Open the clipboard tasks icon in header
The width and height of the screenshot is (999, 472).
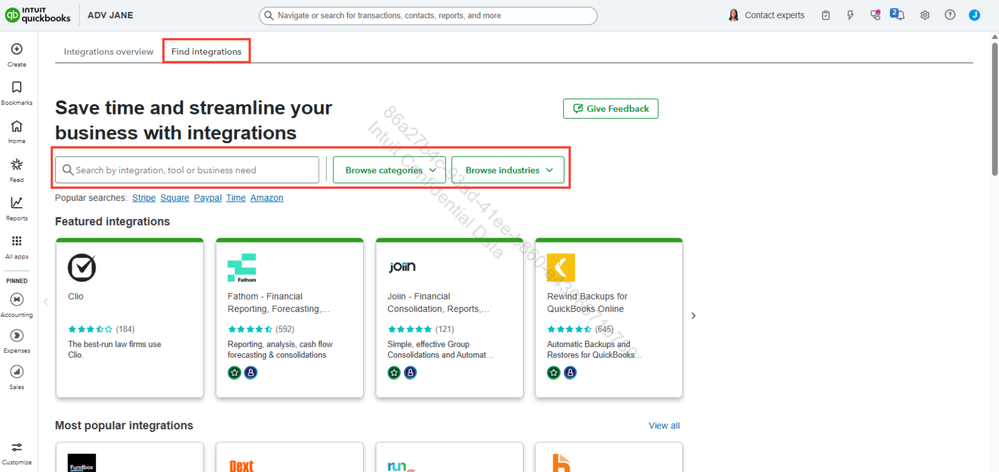(x=826, y=15)
